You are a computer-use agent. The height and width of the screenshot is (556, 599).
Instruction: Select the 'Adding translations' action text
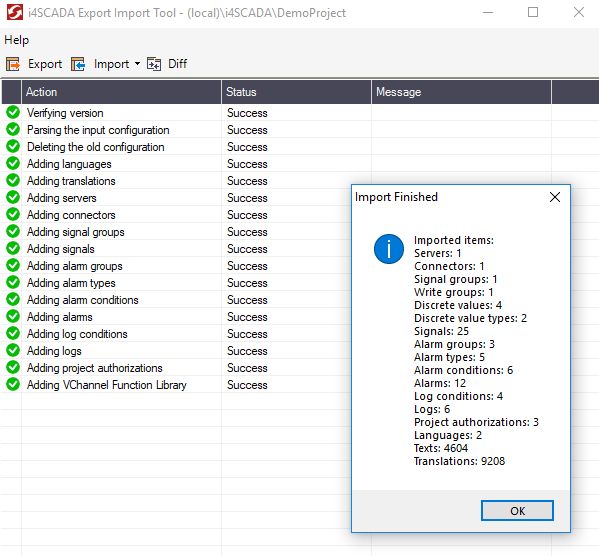click(x=71, y=181)
